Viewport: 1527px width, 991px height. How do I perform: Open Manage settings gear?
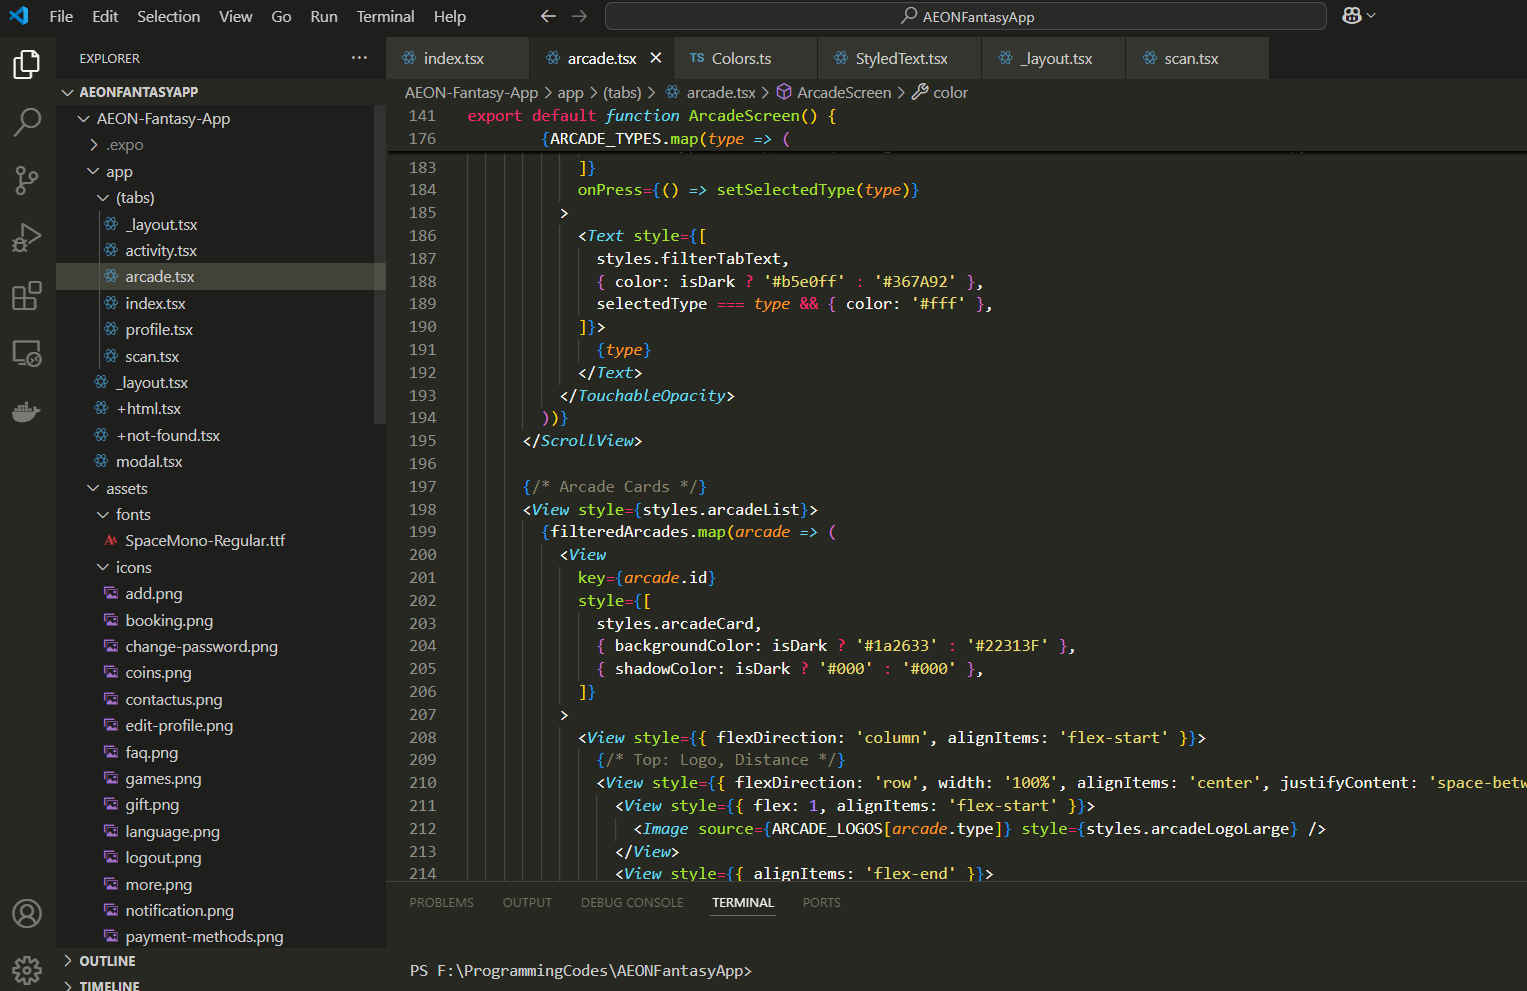click(x=27, y=969)
